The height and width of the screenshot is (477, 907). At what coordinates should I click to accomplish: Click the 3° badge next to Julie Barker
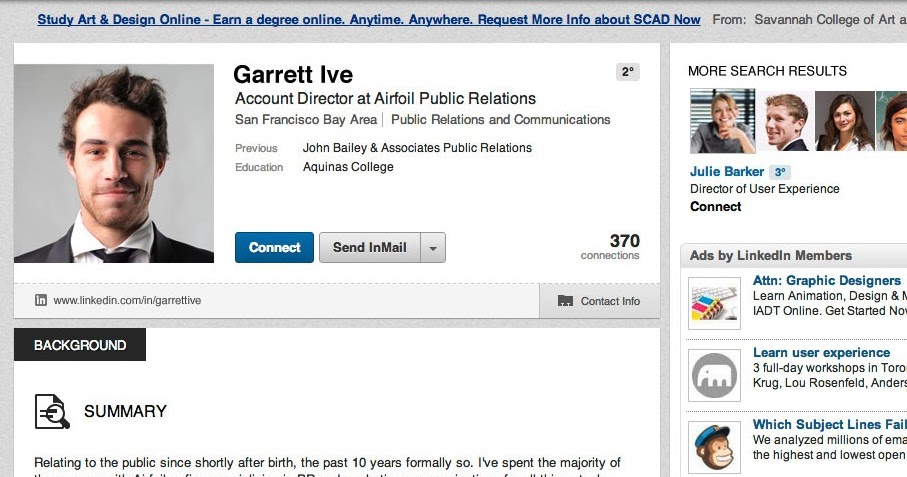point(780,172)
